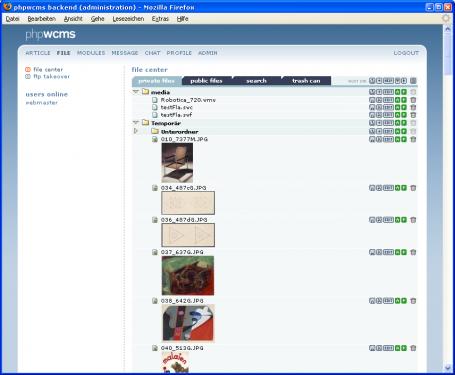Upload a file into the media folder

372,92
